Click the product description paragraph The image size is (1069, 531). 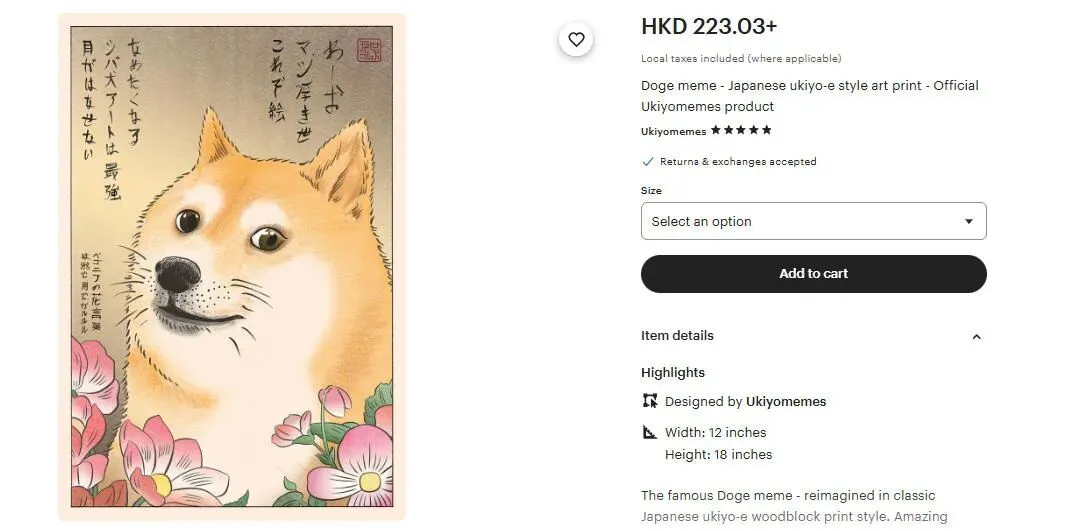pos(794,506)
